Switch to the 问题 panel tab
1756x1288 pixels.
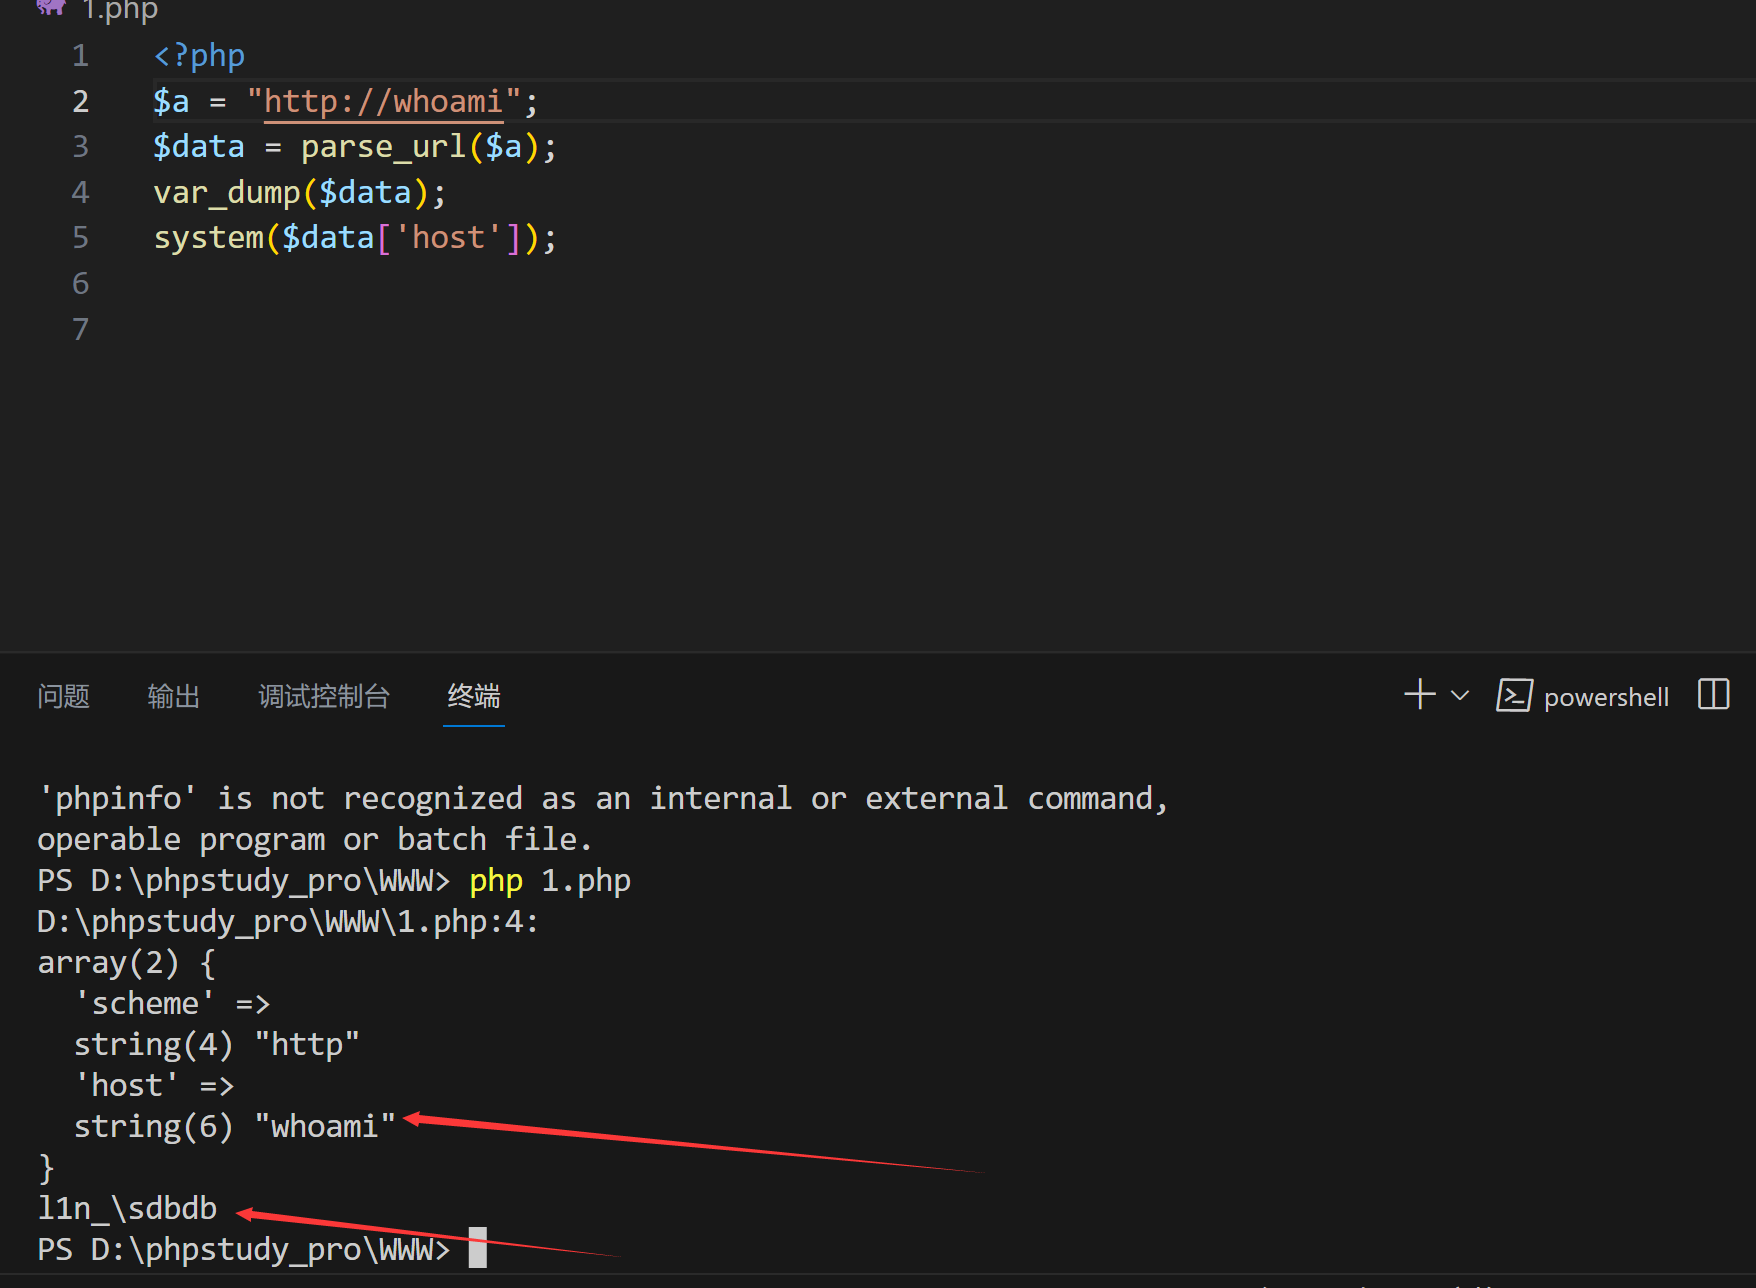(x=64, y=696)
